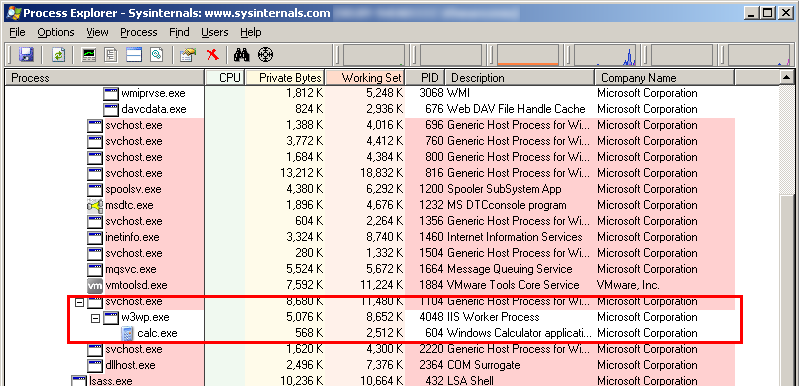Click the scrollbar up arrow

pyautogui.click(x=786, y=77)
